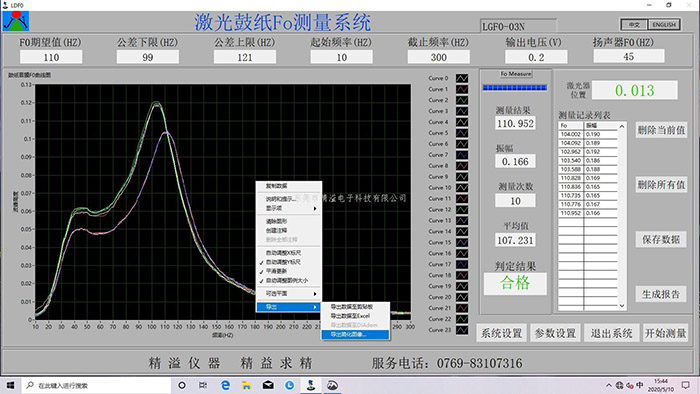Click the Curve 3 legend plot icon
This screenshot has width=700, height=394.
462,111
